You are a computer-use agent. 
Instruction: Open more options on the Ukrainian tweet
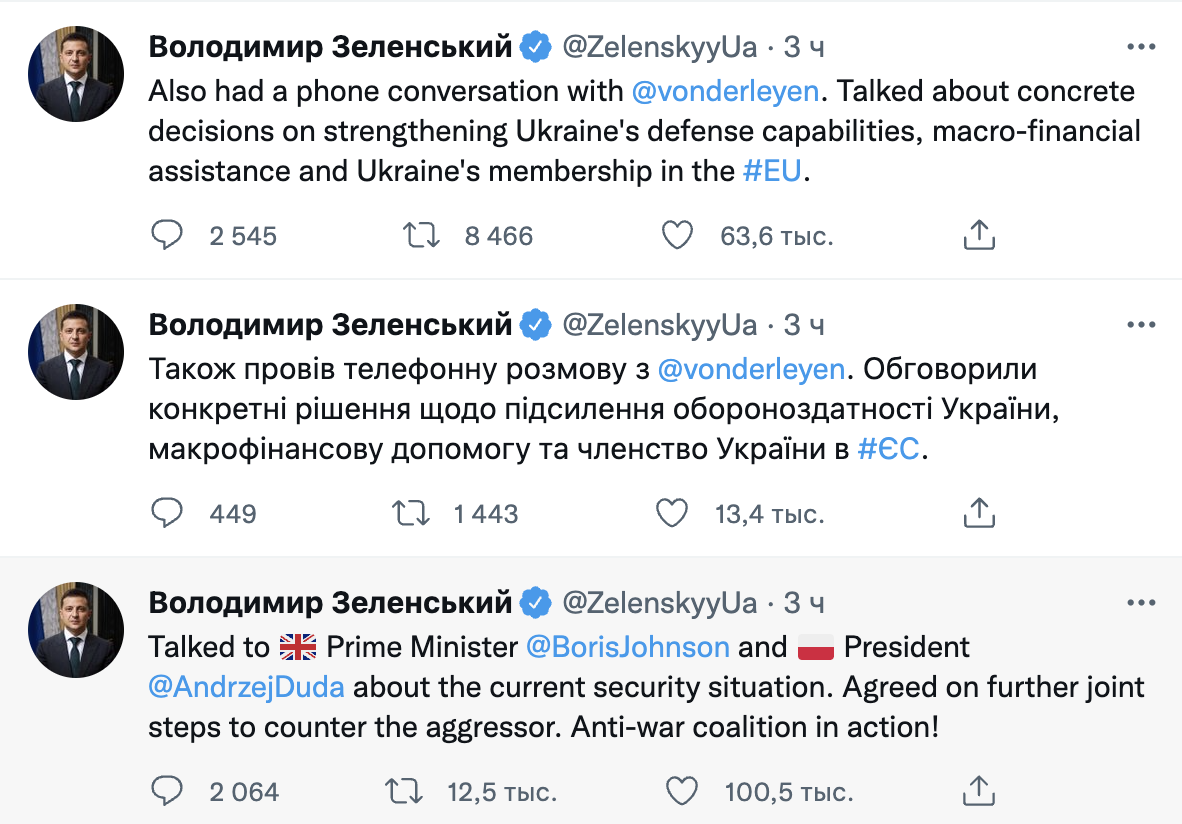coord(1141,325)
